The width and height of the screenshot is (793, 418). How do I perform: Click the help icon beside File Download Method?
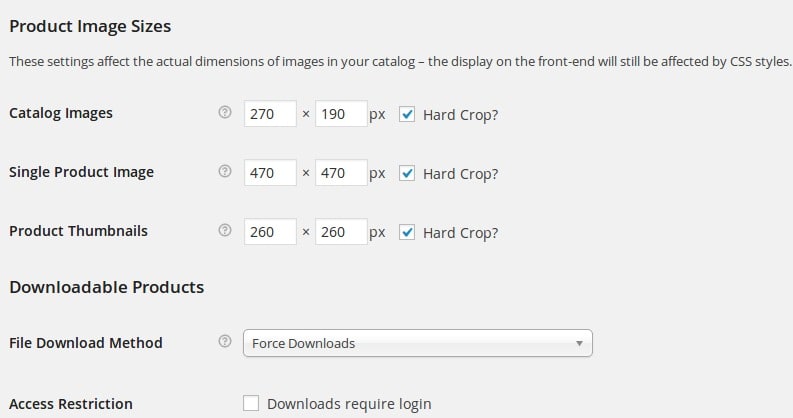click(225, 342)
